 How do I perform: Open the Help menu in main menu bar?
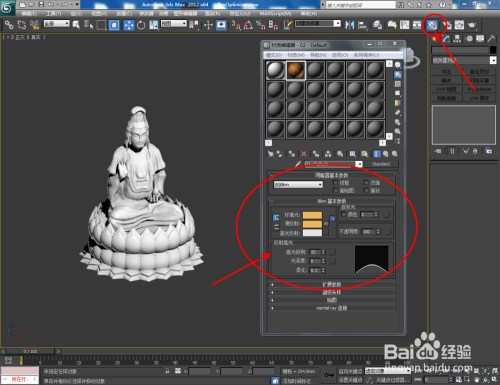coord(309,14)
